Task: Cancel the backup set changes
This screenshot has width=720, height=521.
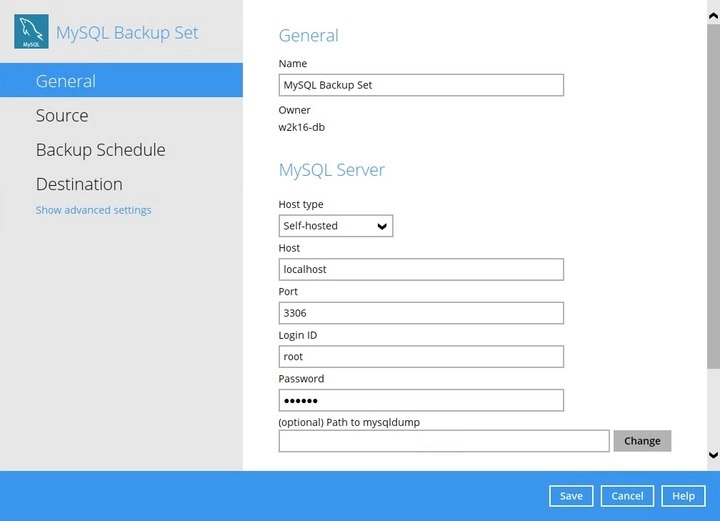Action: (x=627, y=496)
